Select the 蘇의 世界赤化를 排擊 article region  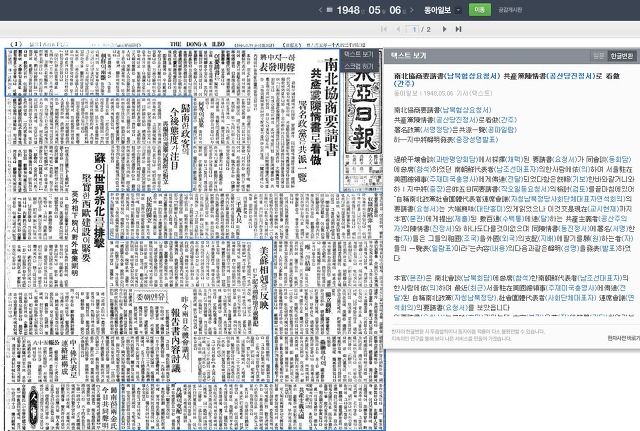(x=100, y=200)
